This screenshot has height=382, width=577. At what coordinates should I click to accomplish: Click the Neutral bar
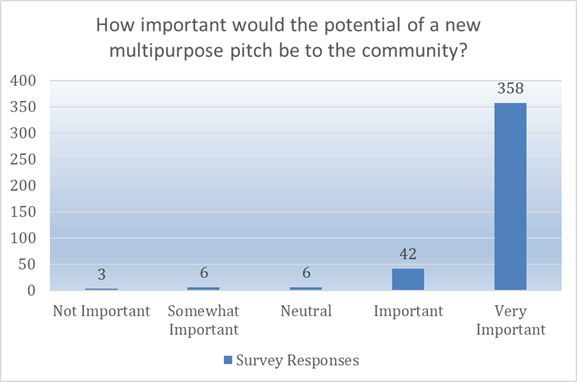[x=305, y=289]
